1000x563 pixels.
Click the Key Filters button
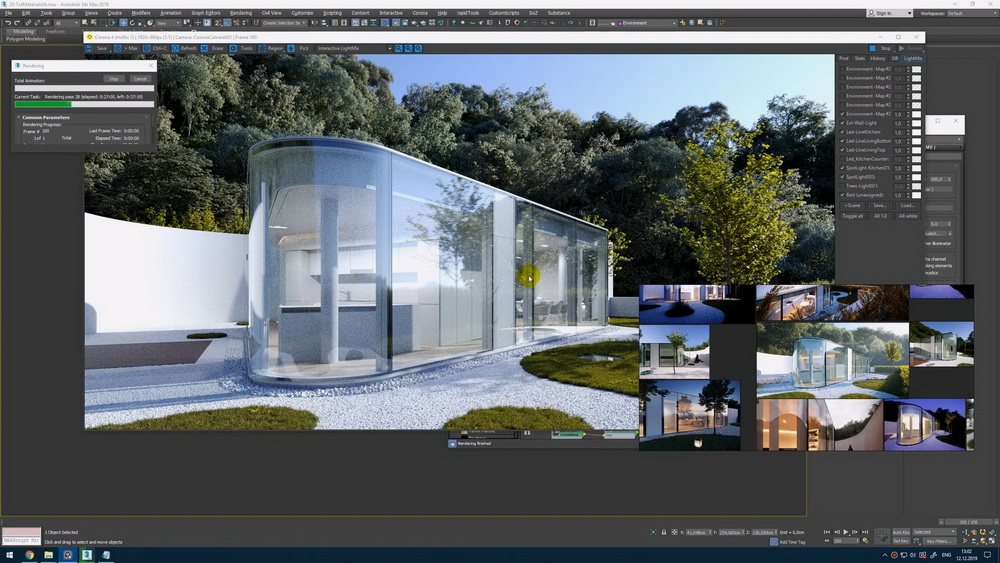(939, 541)
